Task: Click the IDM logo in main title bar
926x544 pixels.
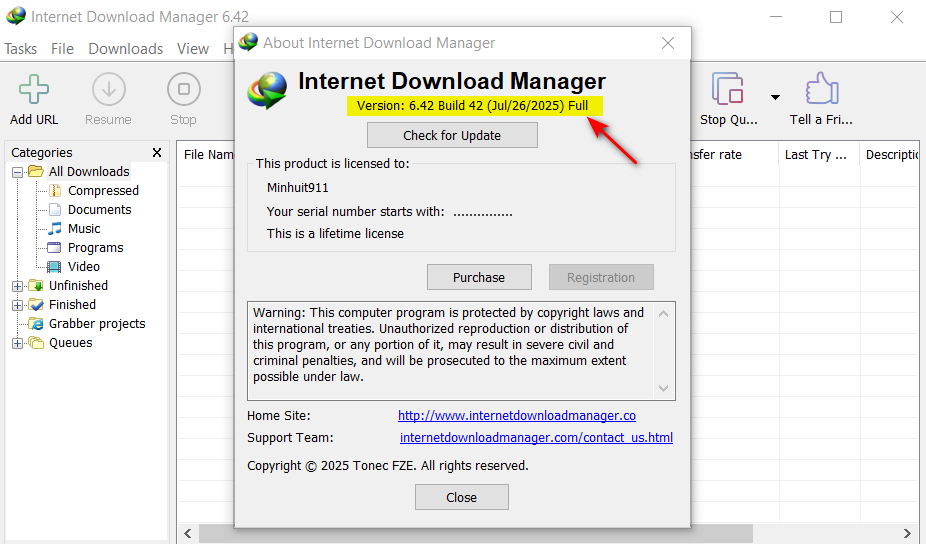Action: [x=16, y=16]
